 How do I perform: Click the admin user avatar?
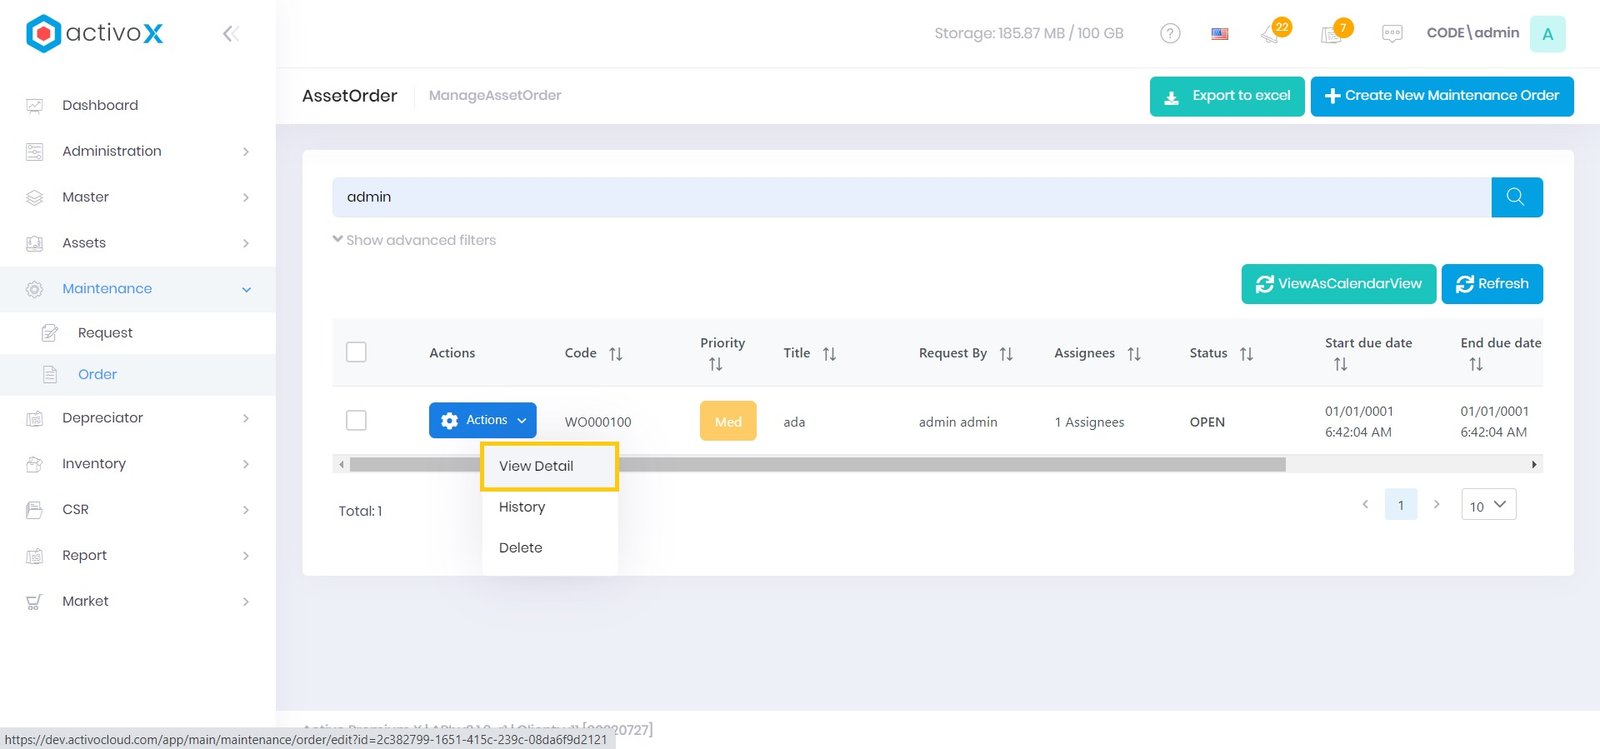point(1547,34)
